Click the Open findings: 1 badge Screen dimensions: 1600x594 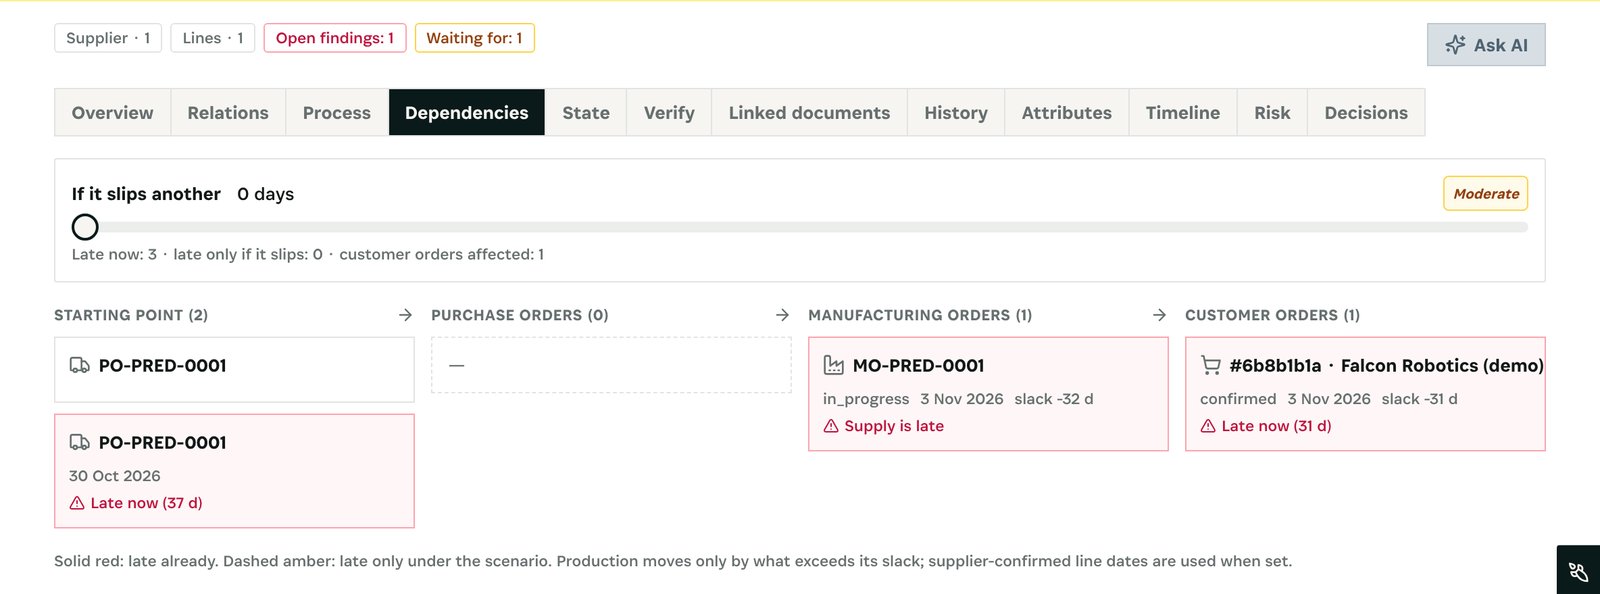[x=335, y=38]
